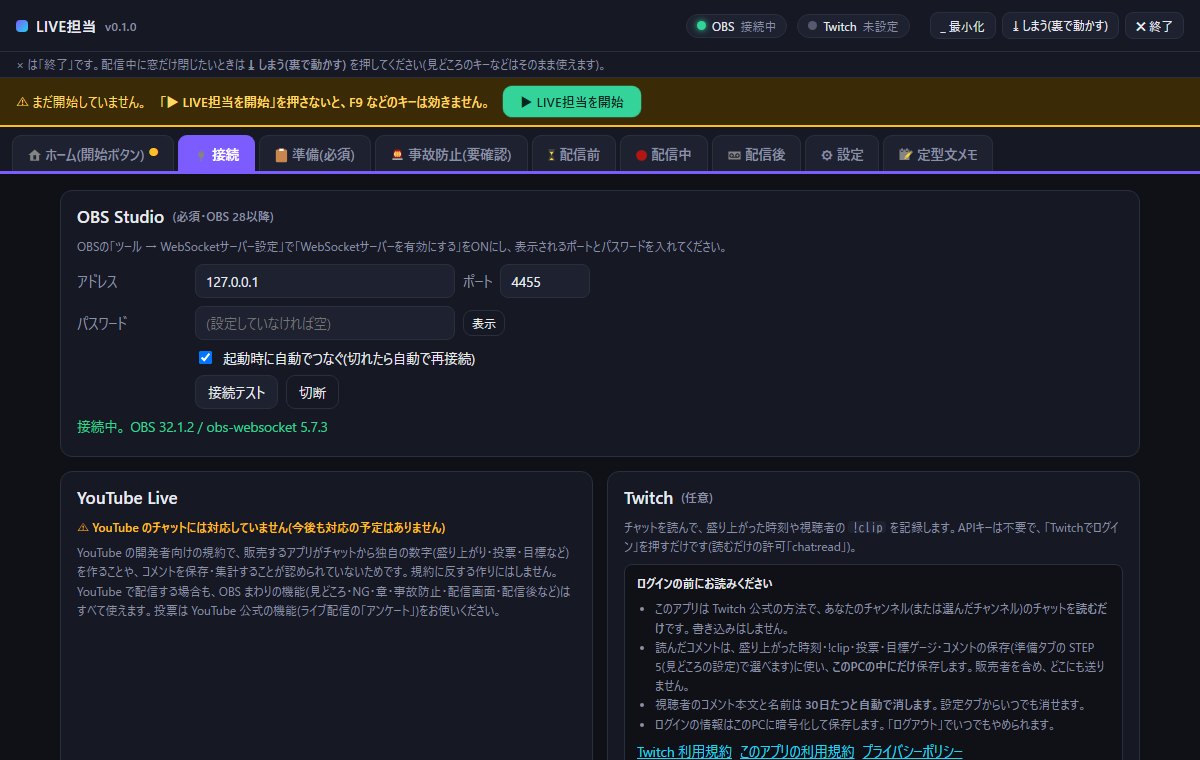Start with the green LIVE担当を開始 button
Image resolution: width=1200 pixels, height=760 pixels.
571,102
